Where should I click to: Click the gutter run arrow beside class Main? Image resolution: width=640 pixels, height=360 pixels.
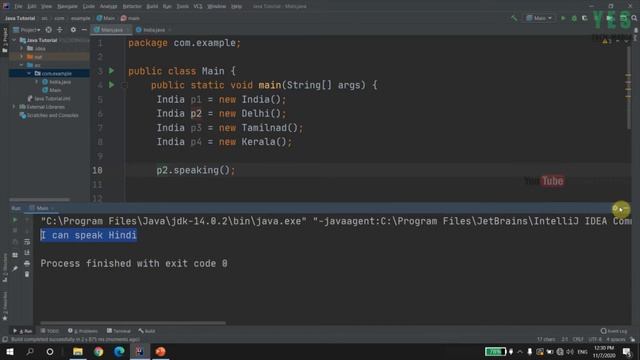point(111,71)
